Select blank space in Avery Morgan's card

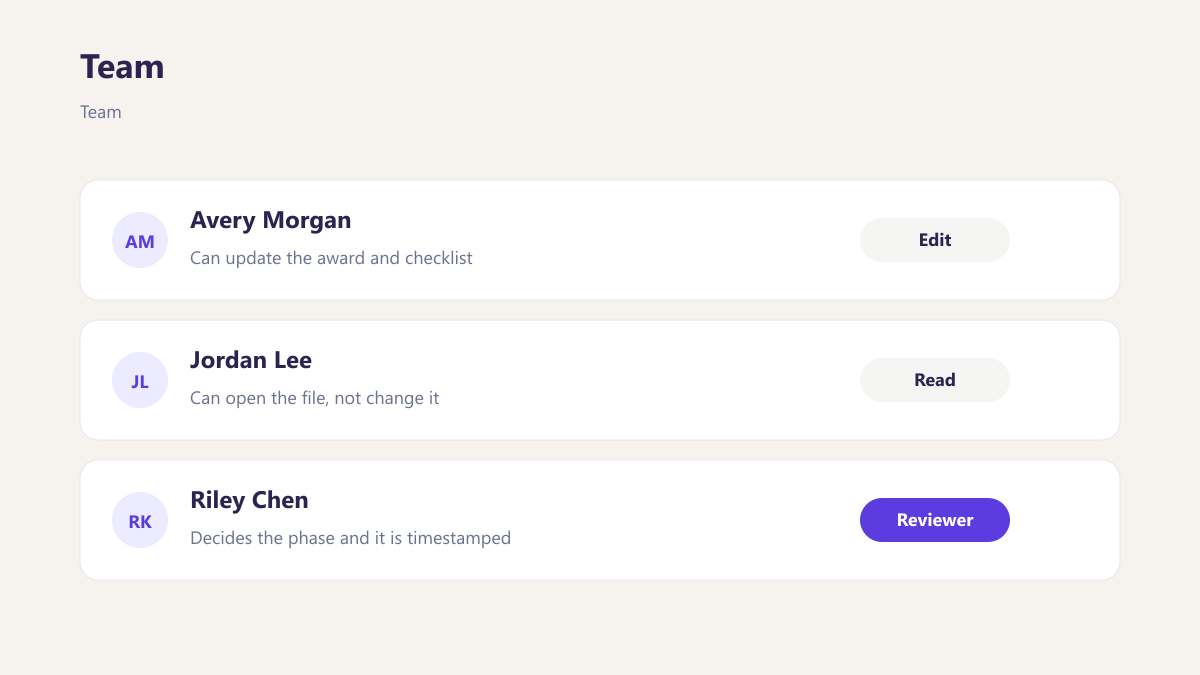click(660, 240)
